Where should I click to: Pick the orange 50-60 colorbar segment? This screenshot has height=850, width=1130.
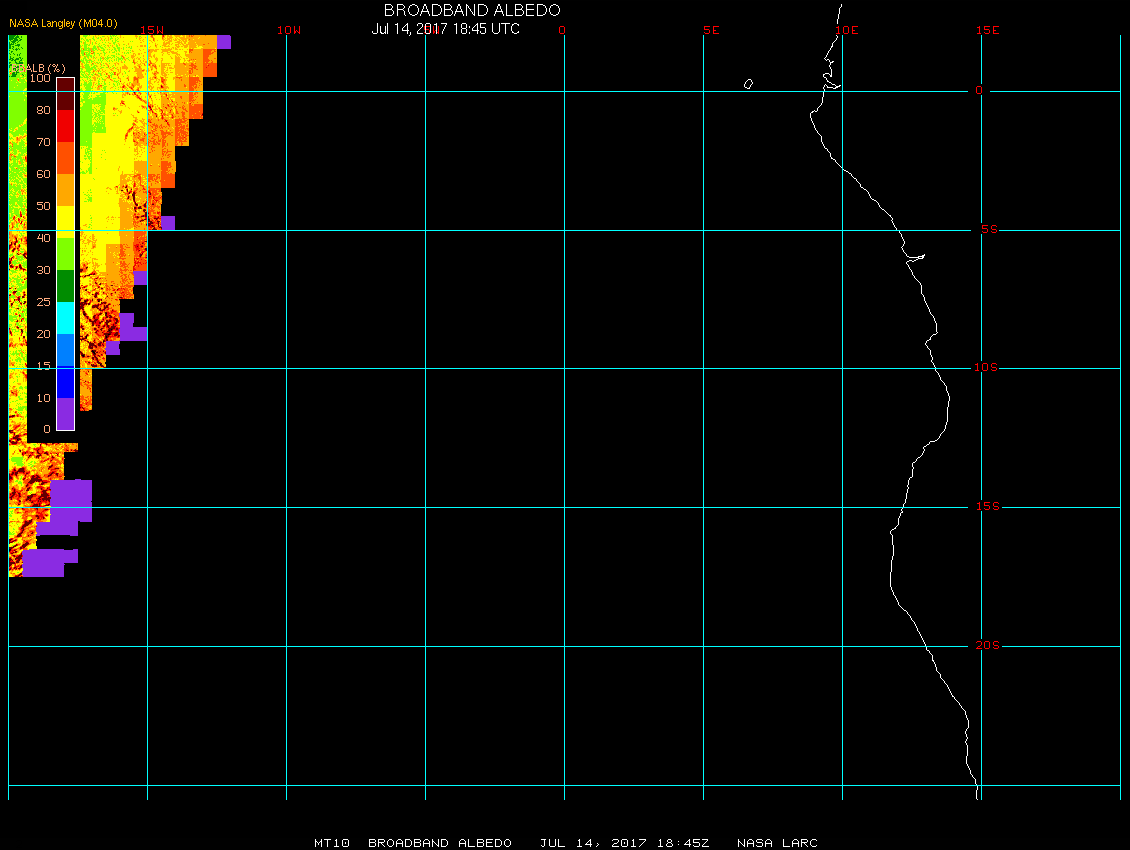tap(66, 190)
